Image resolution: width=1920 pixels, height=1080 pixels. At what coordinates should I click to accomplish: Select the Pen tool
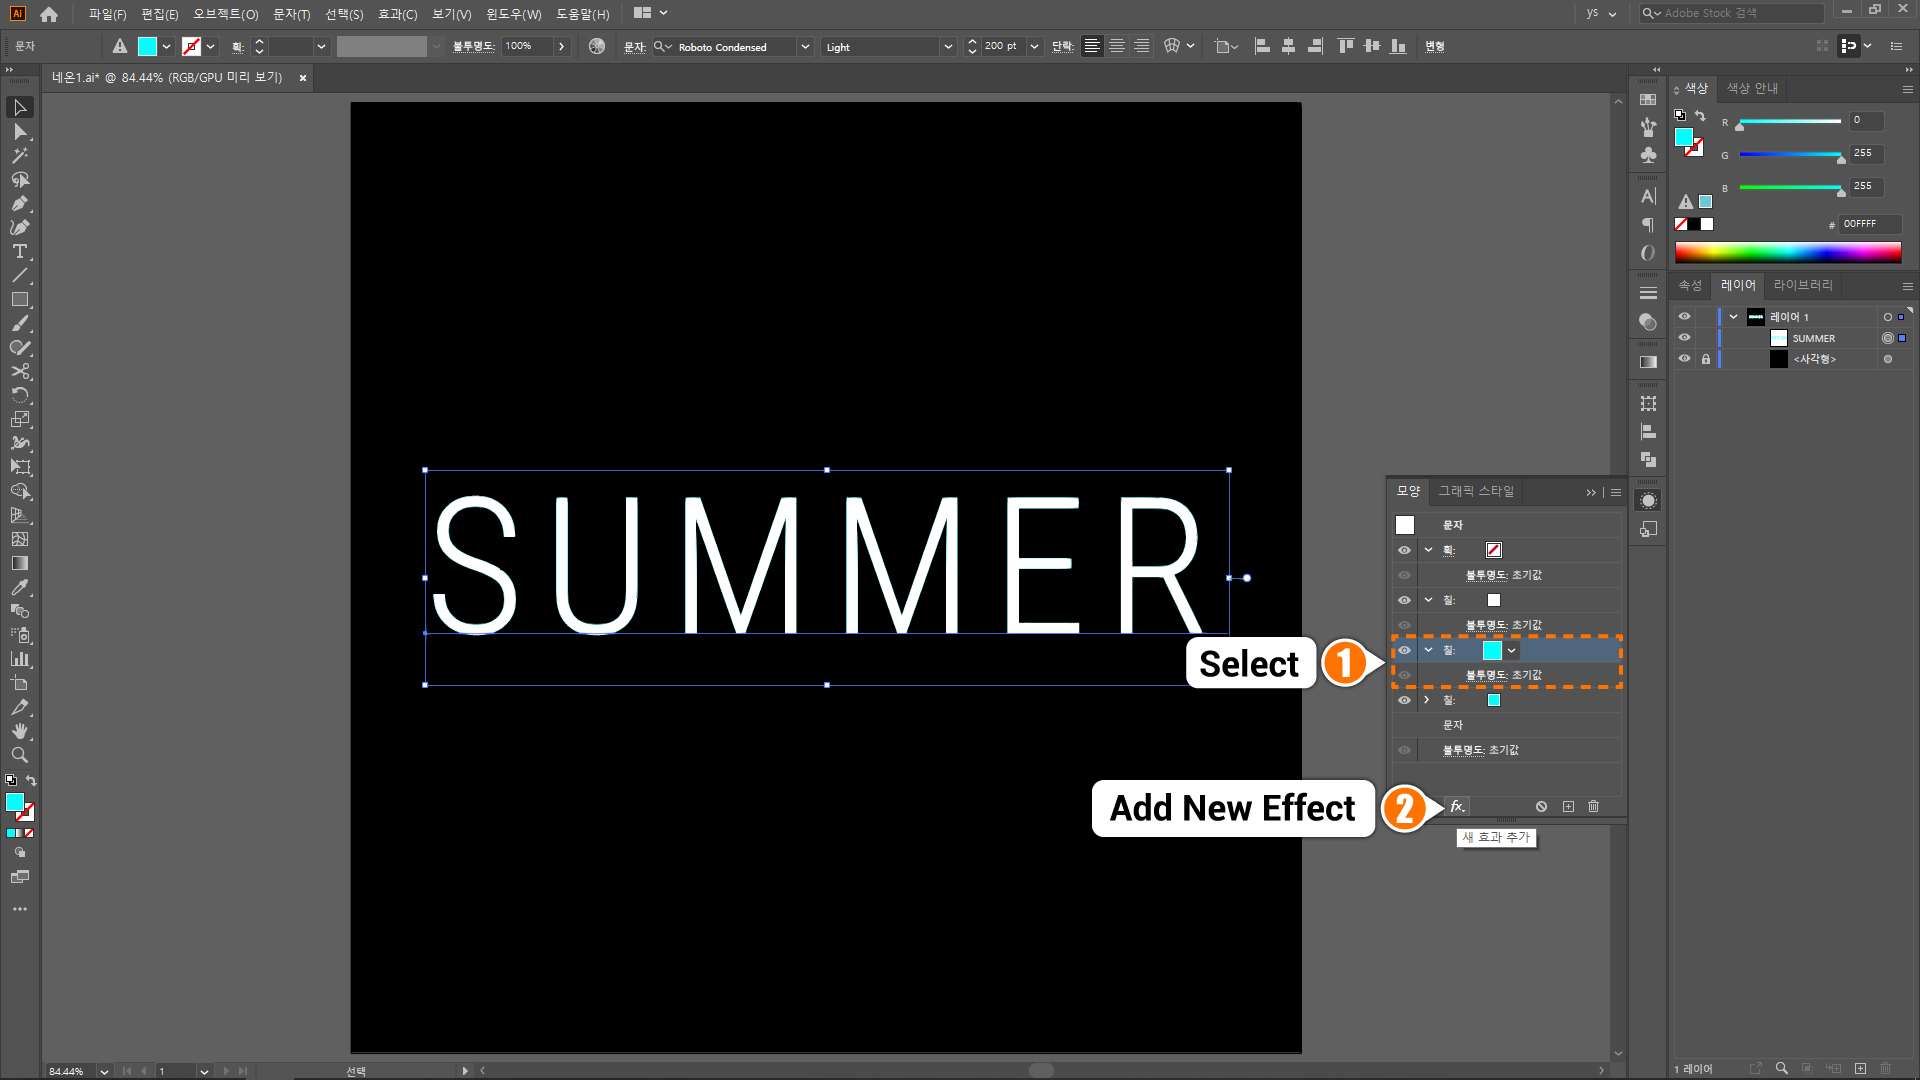pos(19,204)
